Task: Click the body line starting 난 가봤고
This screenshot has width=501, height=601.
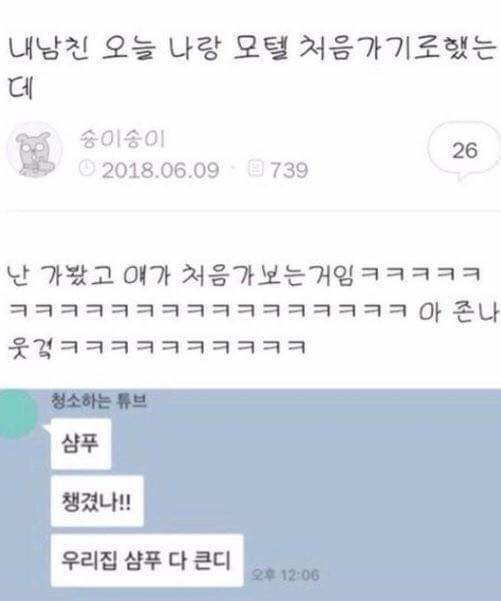Action: tap(244, 275)
